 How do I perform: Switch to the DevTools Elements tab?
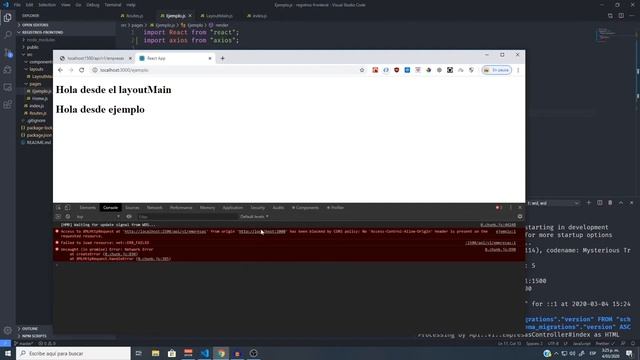[x=87, y=208]
